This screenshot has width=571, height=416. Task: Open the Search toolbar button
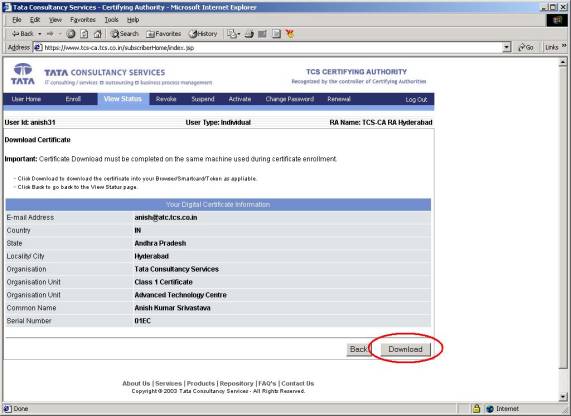125,34
